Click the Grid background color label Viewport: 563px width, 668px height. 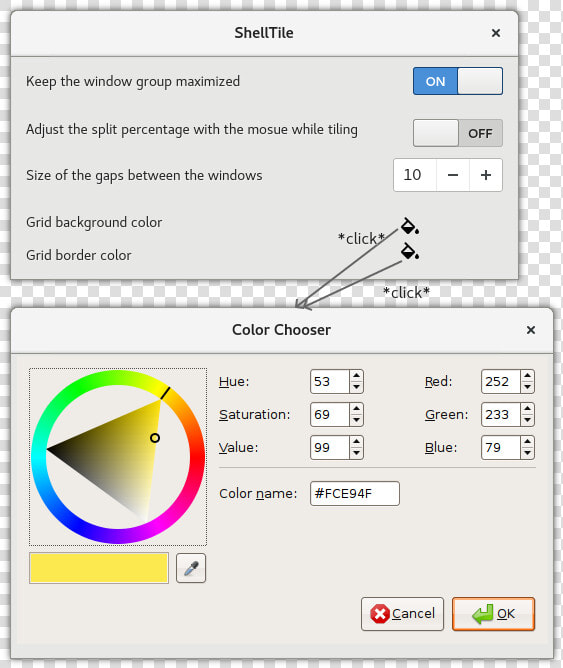[94, 222]
